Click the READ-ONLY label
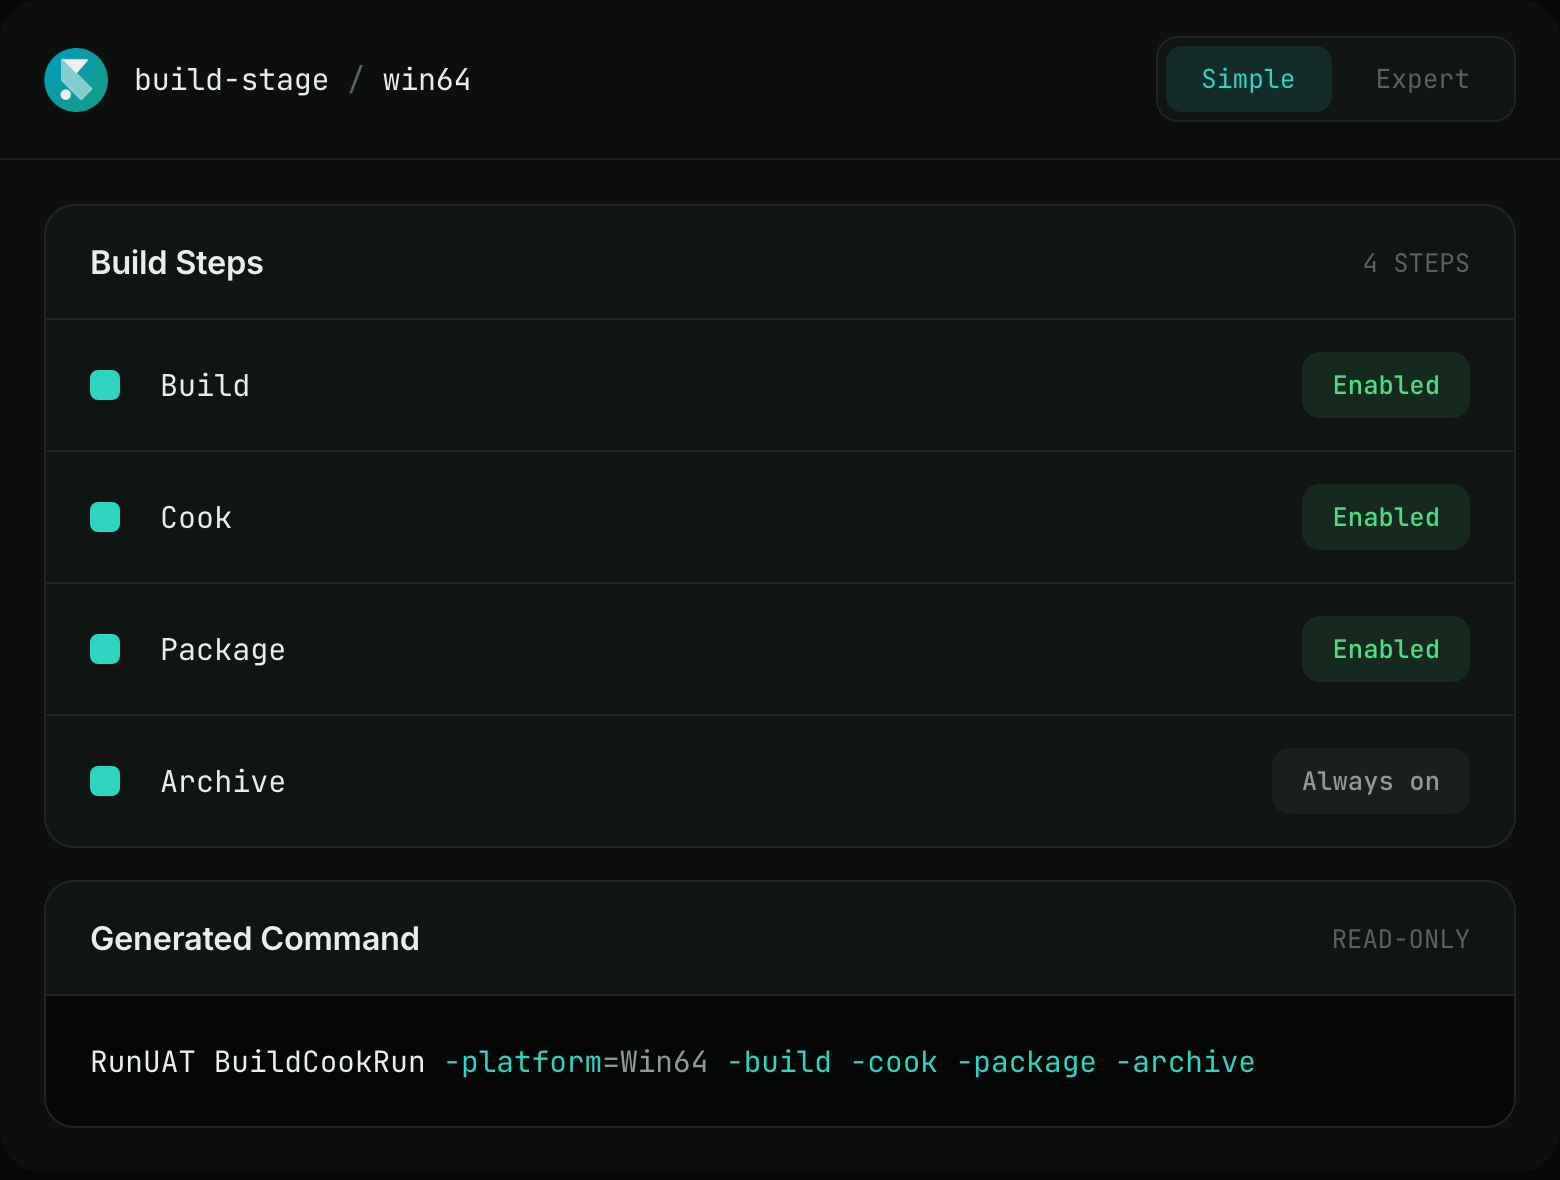This screenshot has height=1180, width=1560. point(1401,939)
